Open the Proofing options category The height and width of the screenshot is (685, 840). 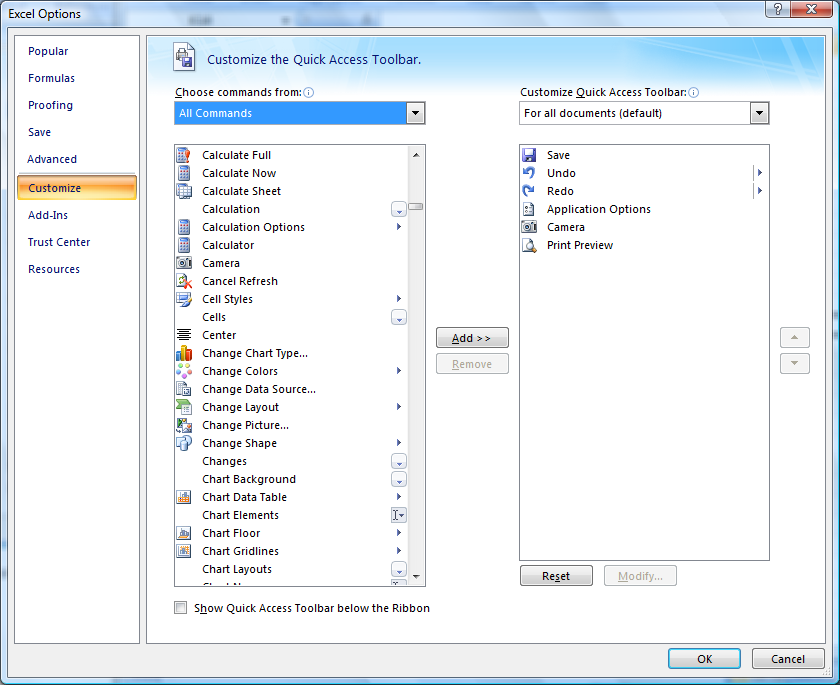coord(50,105)
